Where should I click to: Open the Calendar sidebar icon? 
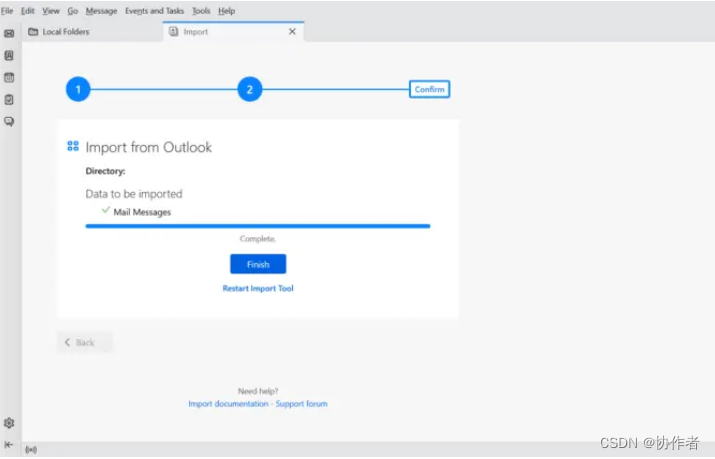[x=9, y=77]
